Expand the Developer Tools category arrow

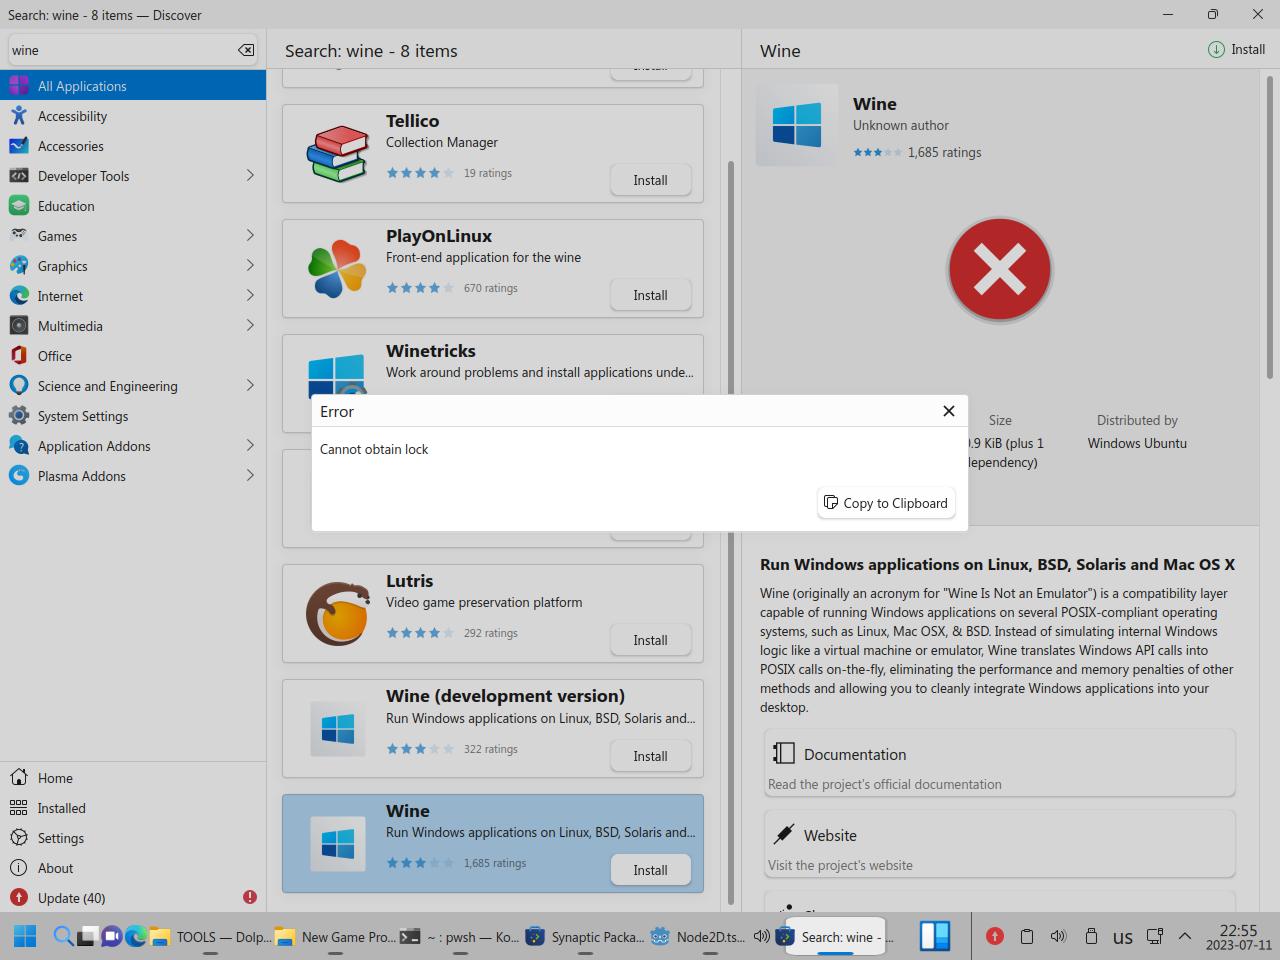click(250, 176)
